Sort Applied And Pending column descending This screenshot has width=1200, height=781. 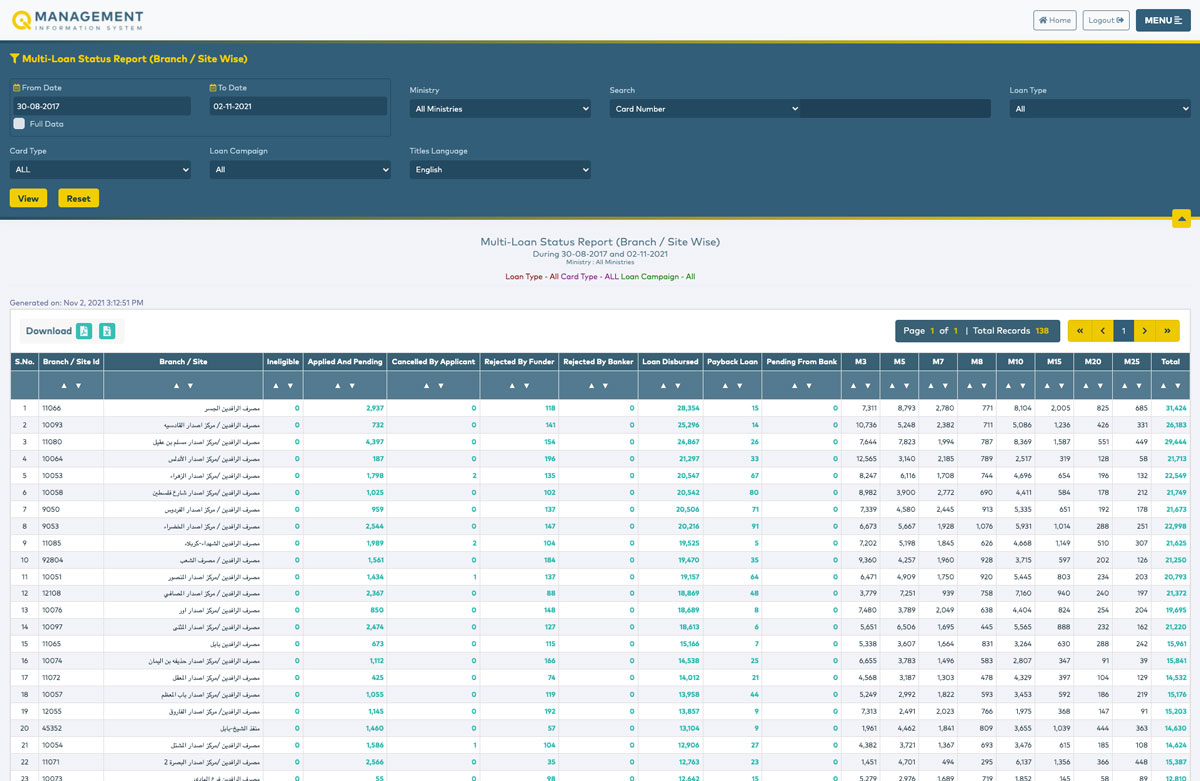(x=352, y=385)
